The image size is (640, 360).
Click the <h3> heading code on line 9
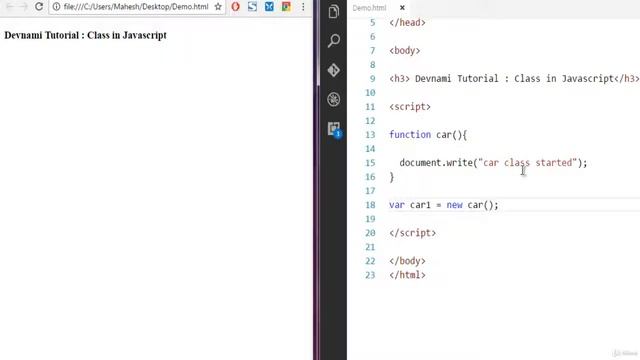point(514,78)
